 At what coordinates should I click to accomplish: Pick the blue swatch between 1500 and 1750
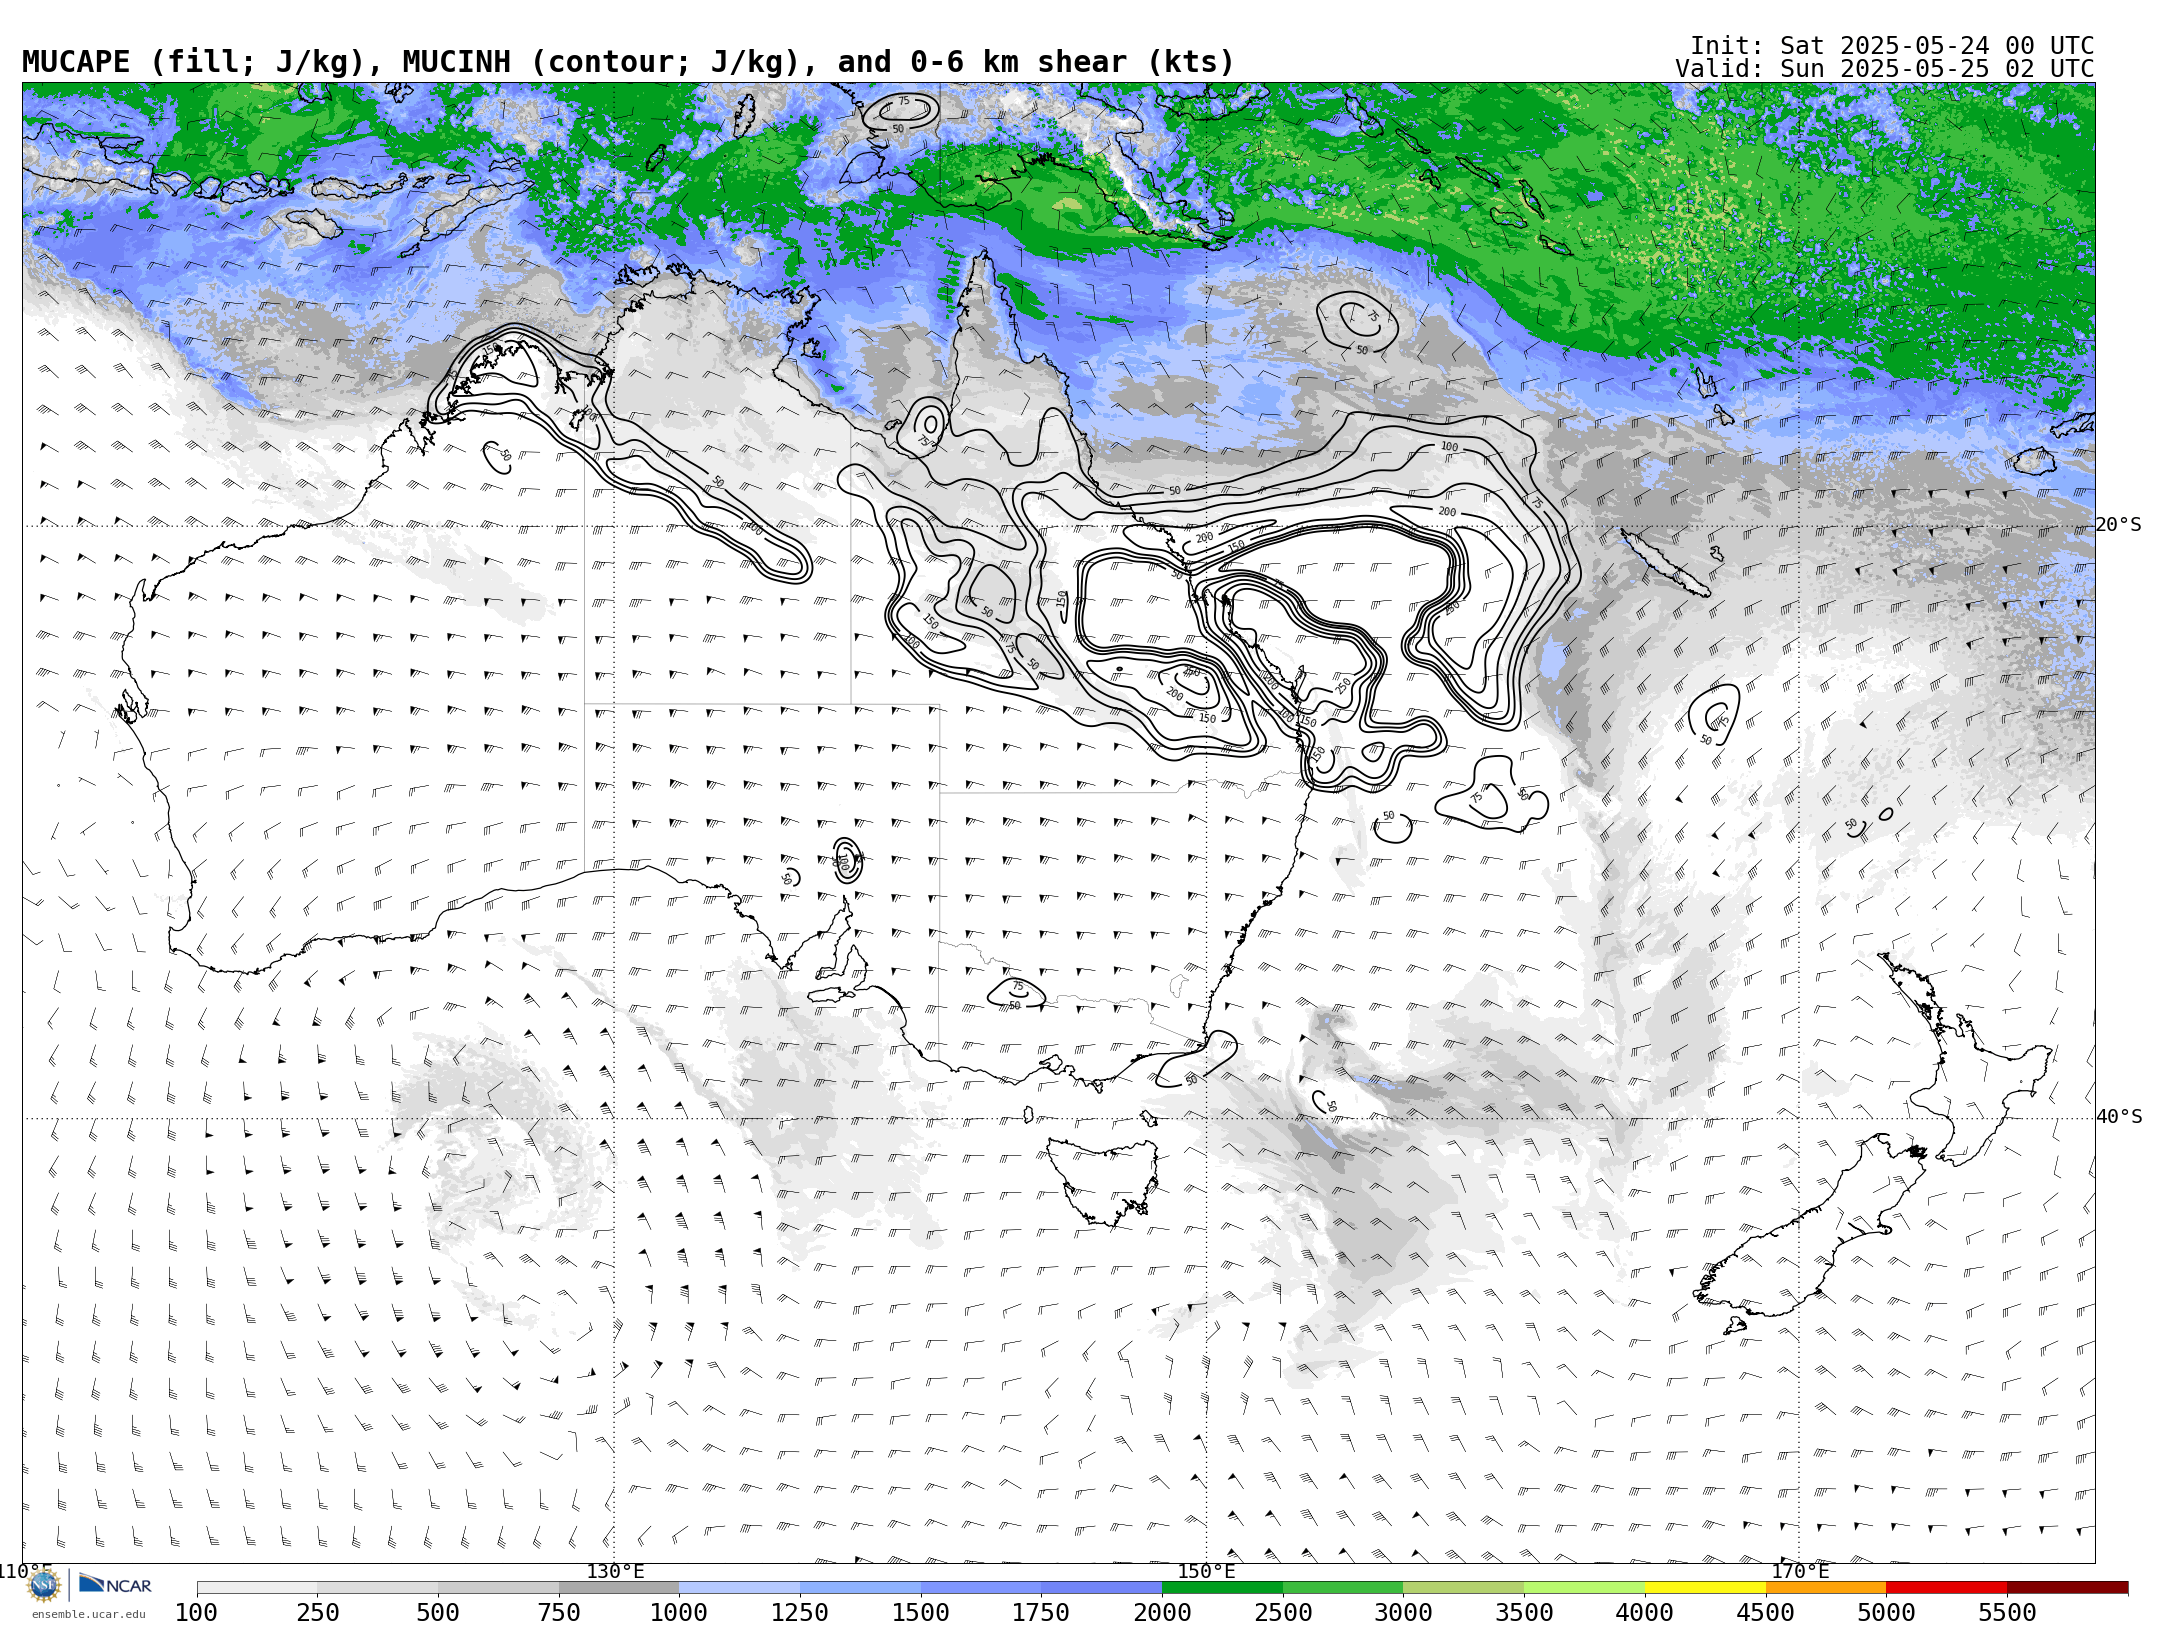pyautogui.click(x=981, y=1588)
